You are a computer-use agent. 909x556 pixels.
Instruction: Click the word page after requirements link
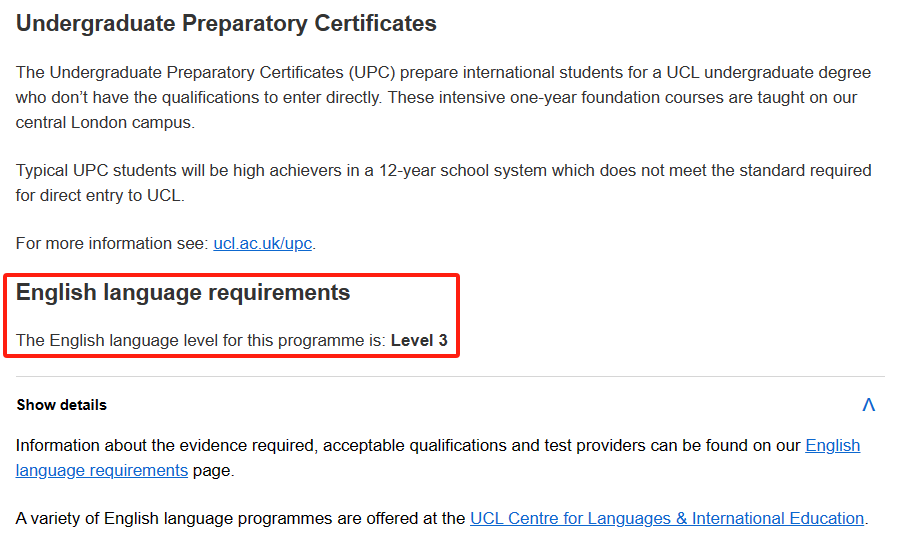(x=212, y=470)
